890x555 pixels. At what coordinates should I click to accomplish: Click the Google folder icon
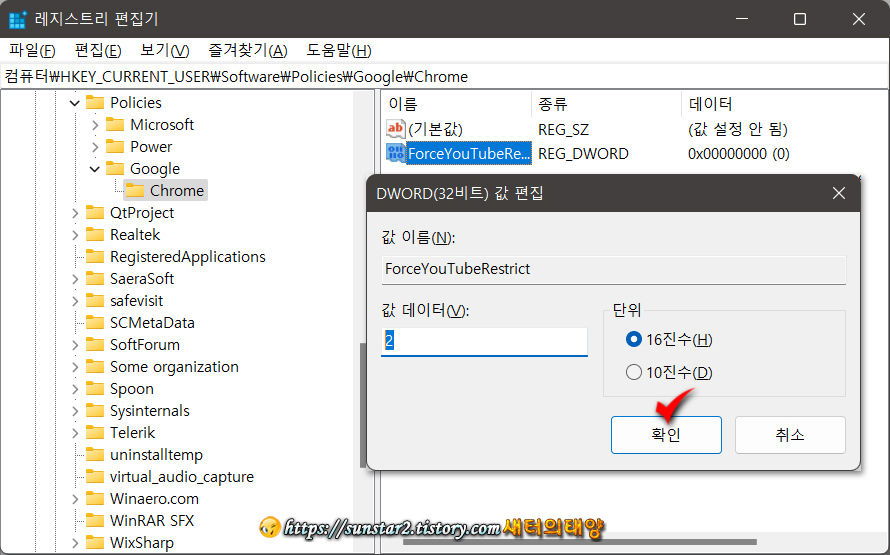(x=115, y=169)
